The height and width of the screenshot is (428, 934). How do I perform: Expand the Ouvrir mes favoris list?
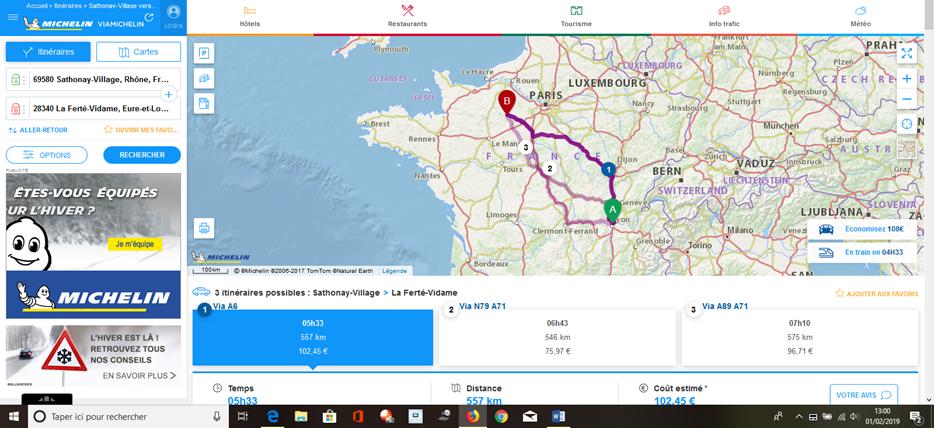point(141,130)
